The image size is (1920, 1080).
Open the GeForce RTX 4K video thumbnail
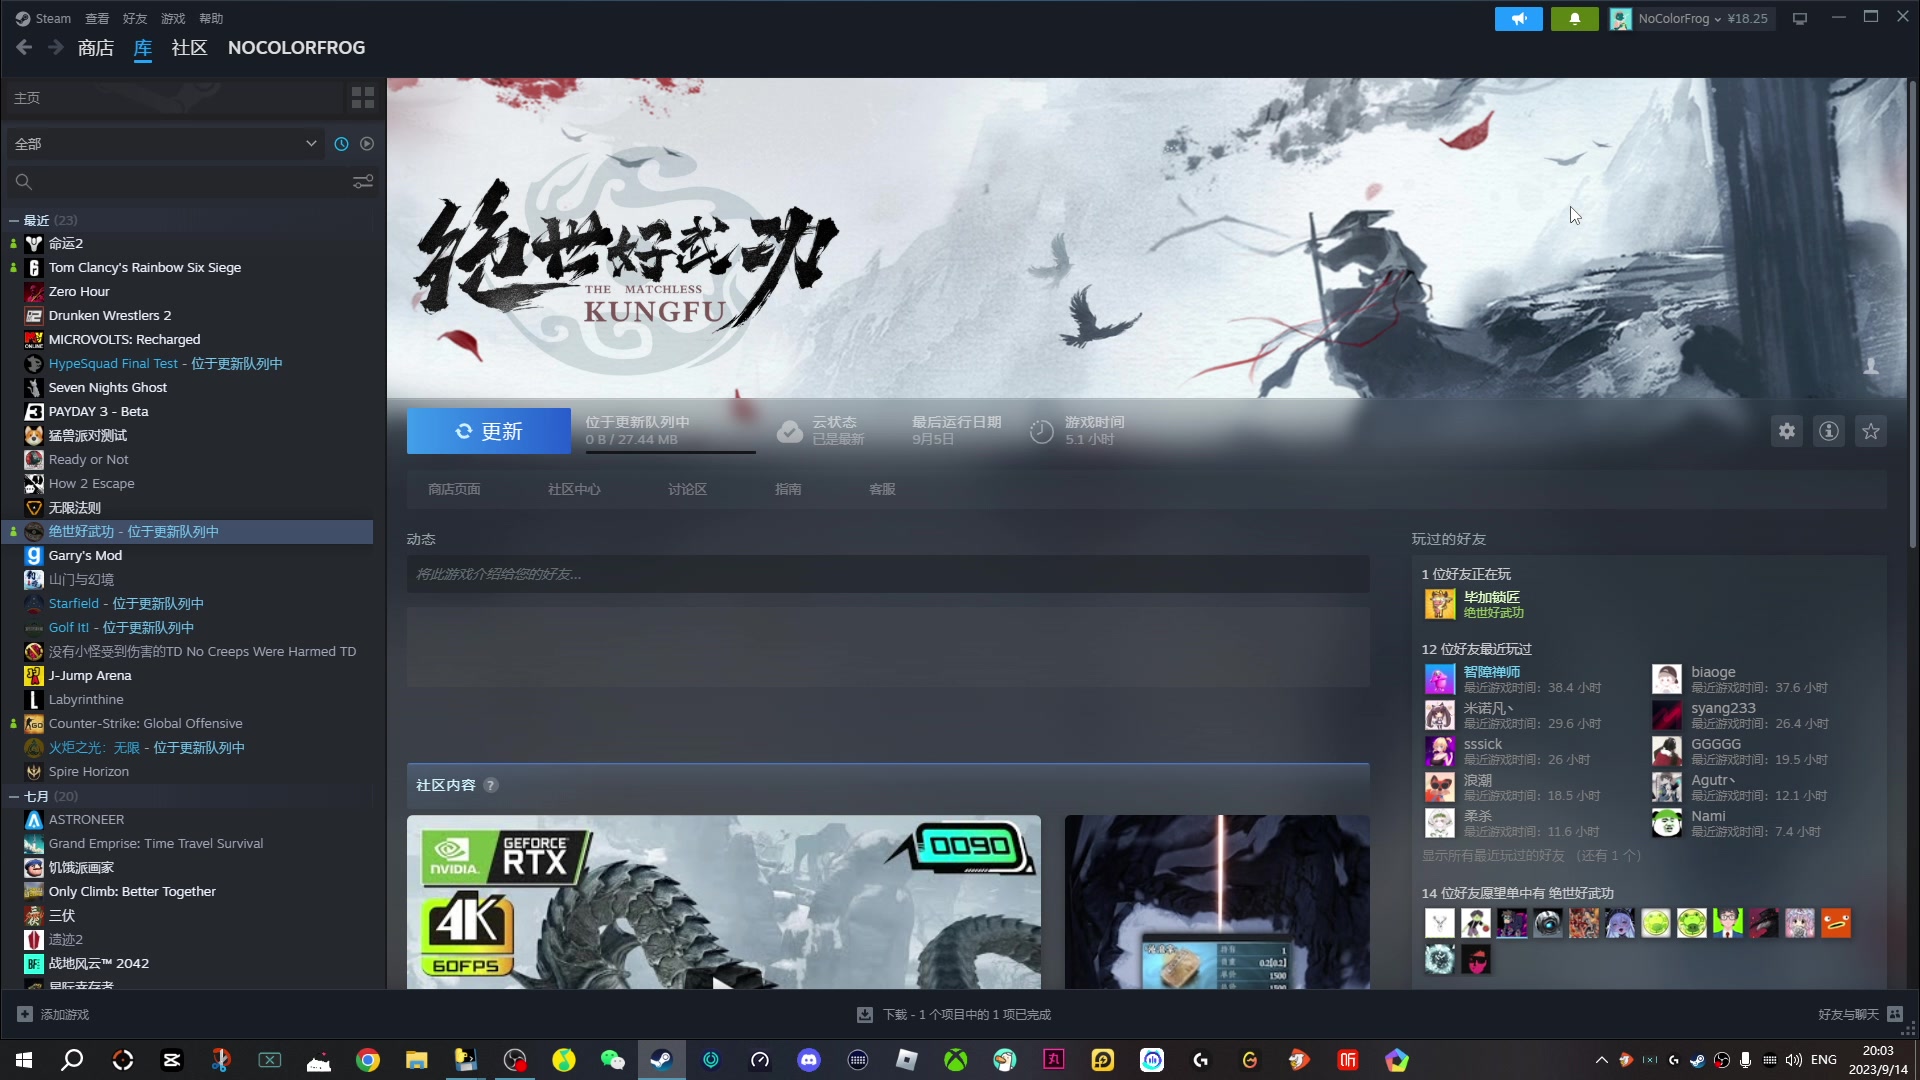[x=723, y=902]
